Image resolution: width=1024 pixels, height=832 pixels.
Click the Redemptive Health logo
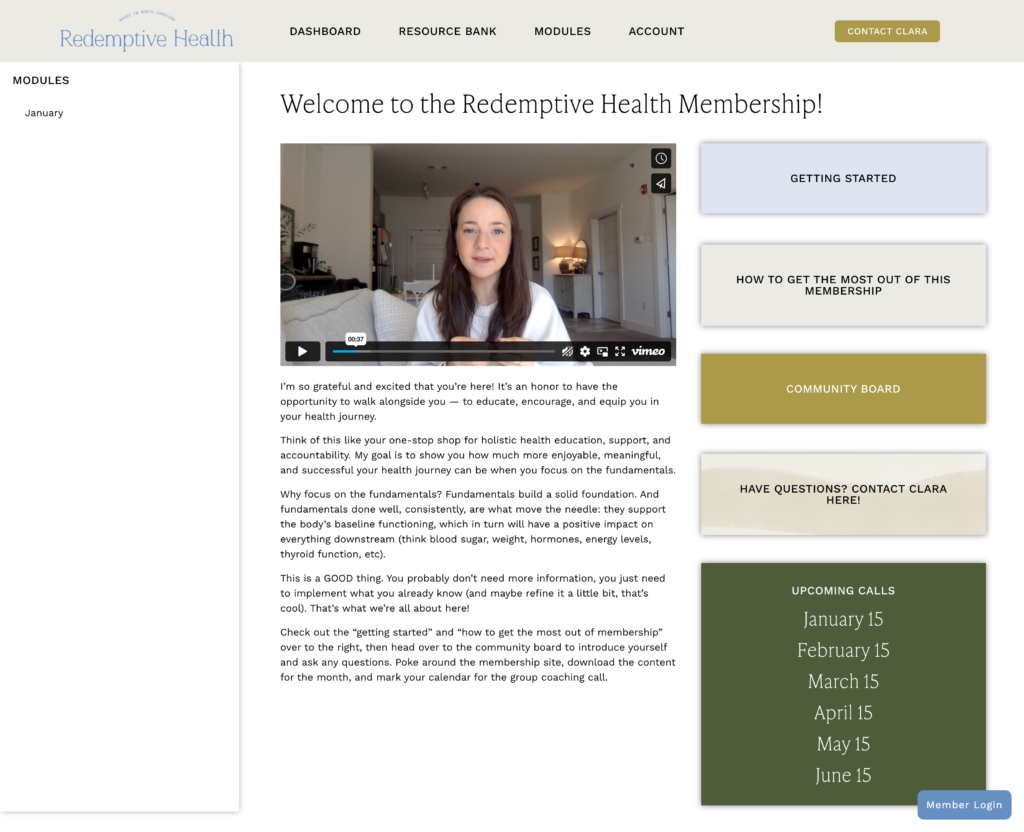(x=146, y=32)
